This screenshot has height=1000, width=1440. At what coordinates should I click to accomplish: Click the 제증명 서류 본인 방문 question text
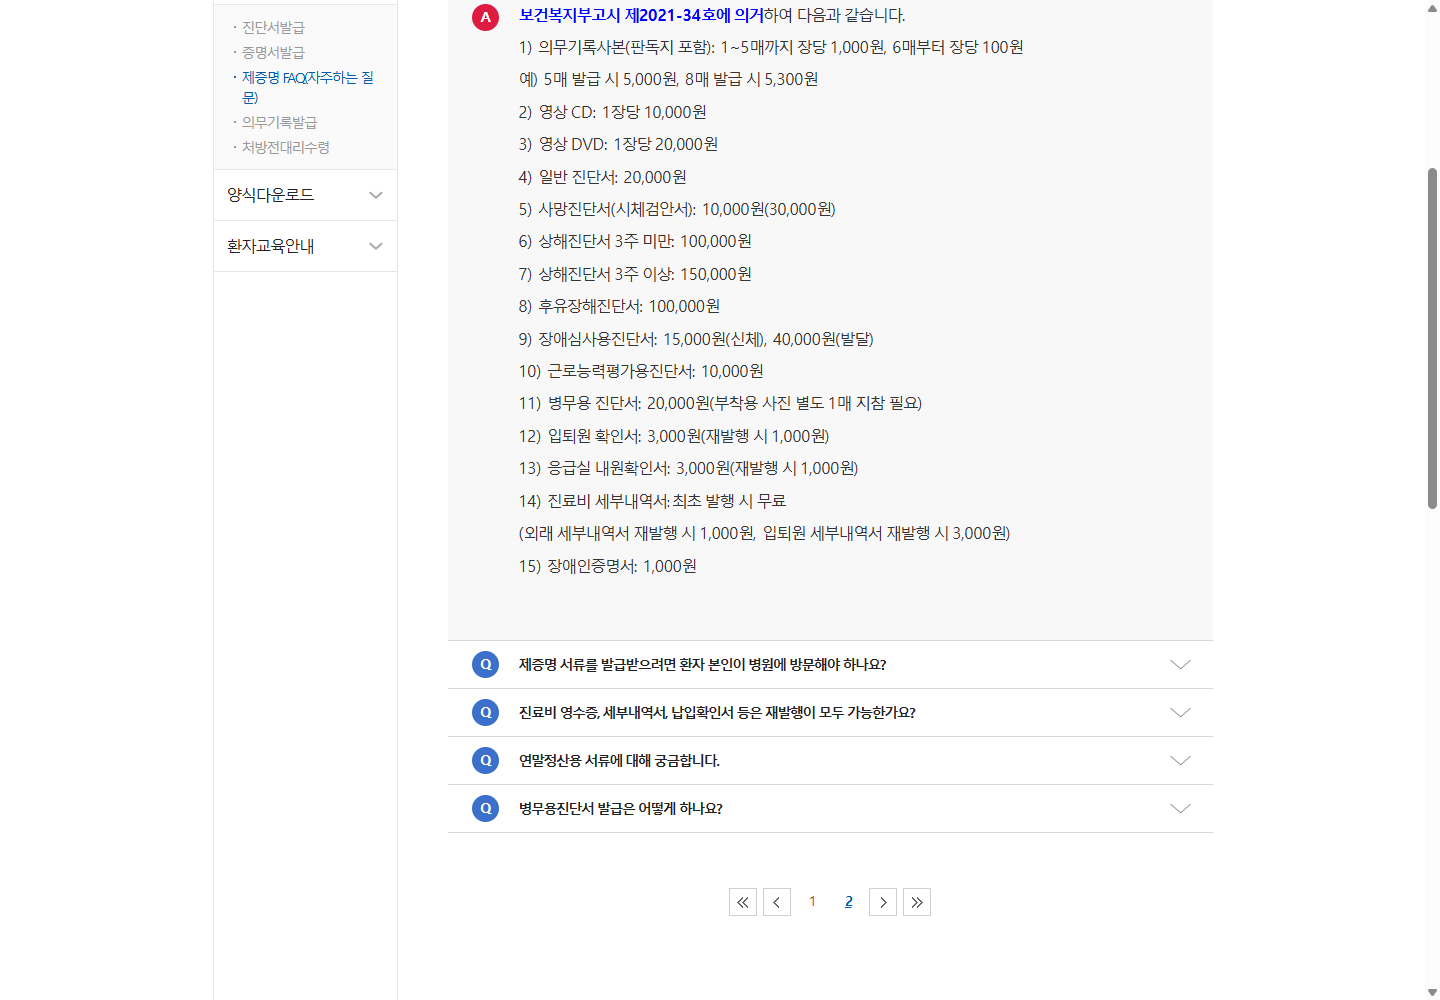pyautogui.click(x=702, y=665)
